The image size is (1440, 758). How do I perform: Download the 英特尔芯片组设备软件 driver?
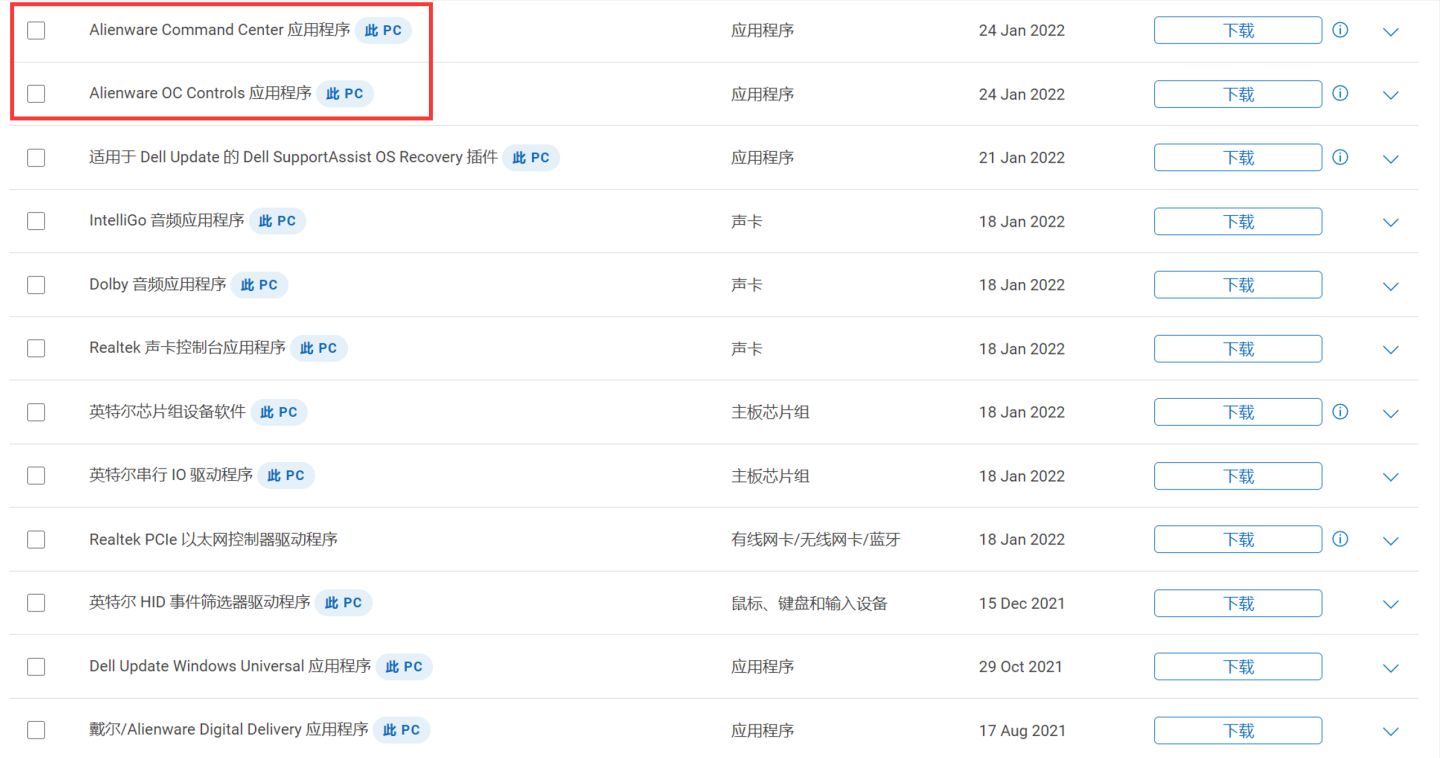tap(1238, 411)
